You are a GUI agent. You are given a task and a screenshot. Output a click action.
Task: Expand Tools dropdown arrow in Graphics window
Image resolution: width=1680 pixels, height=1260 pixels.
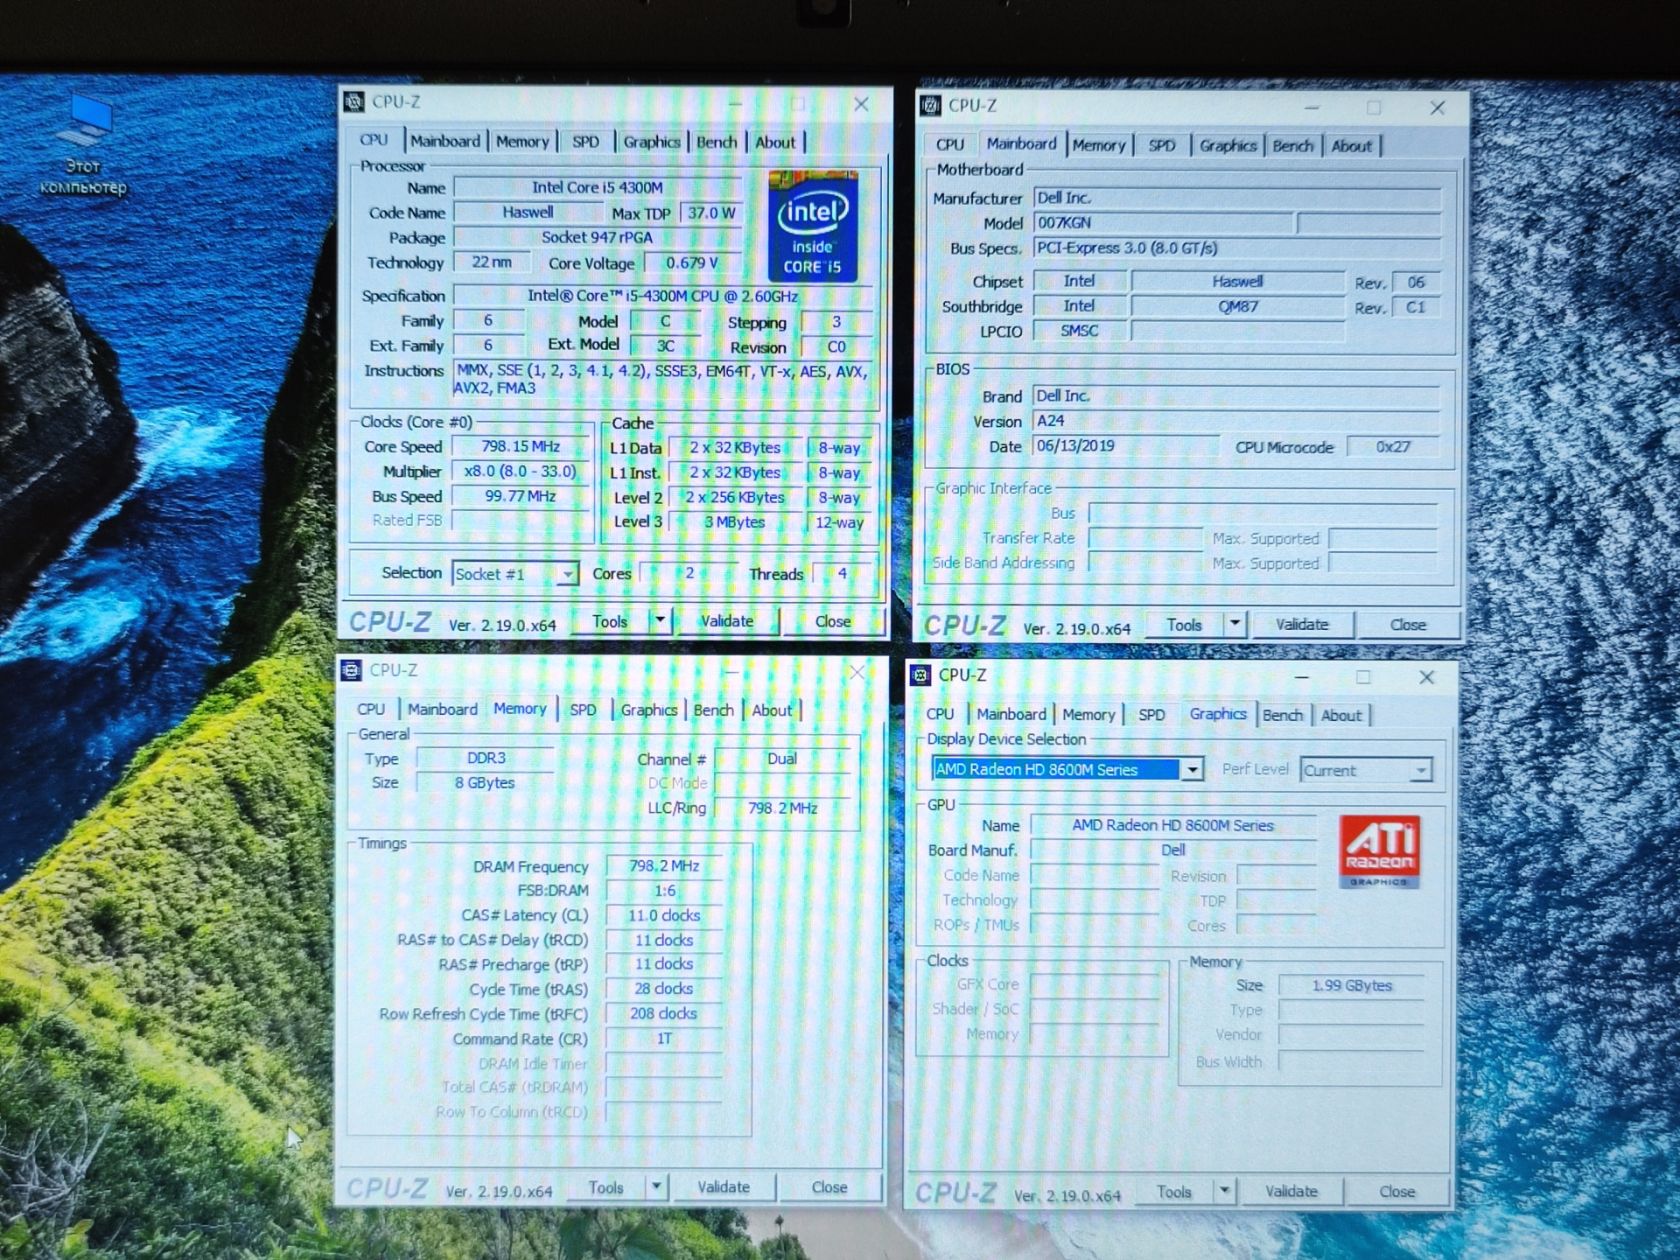[x=1224, y=1191]
